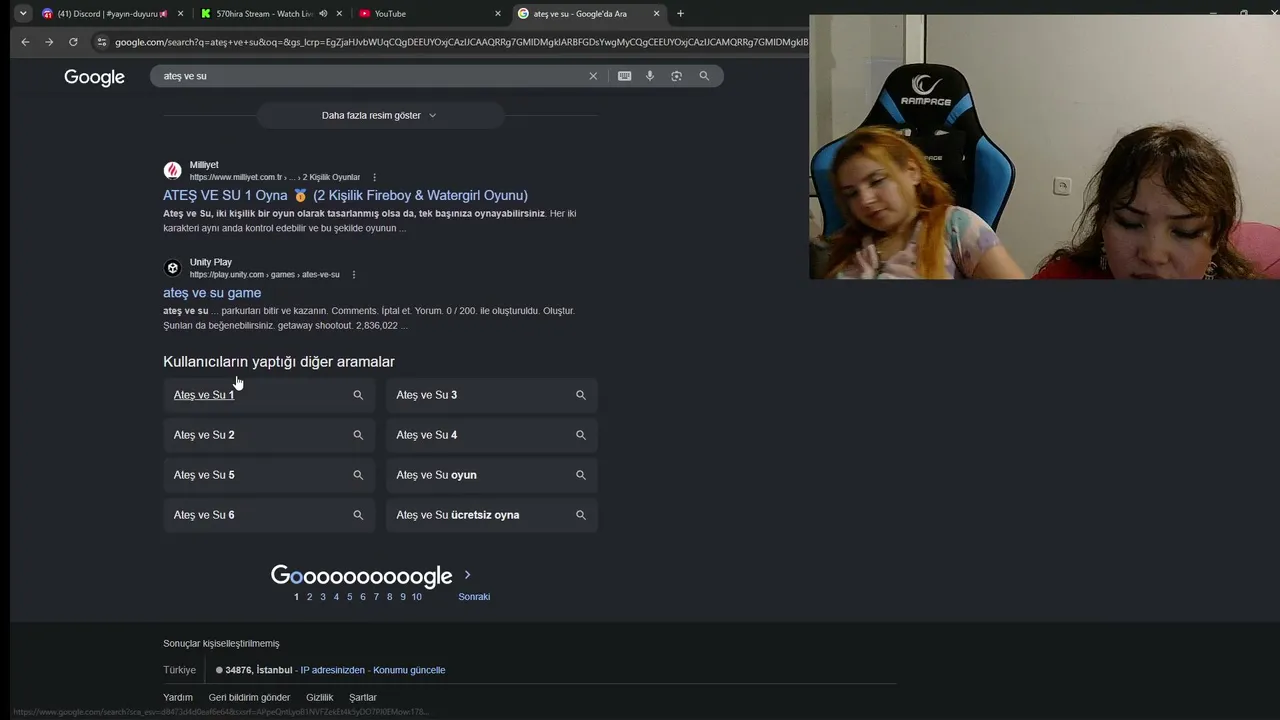
Task: Reload the current page
Action: tap(73, 42)
